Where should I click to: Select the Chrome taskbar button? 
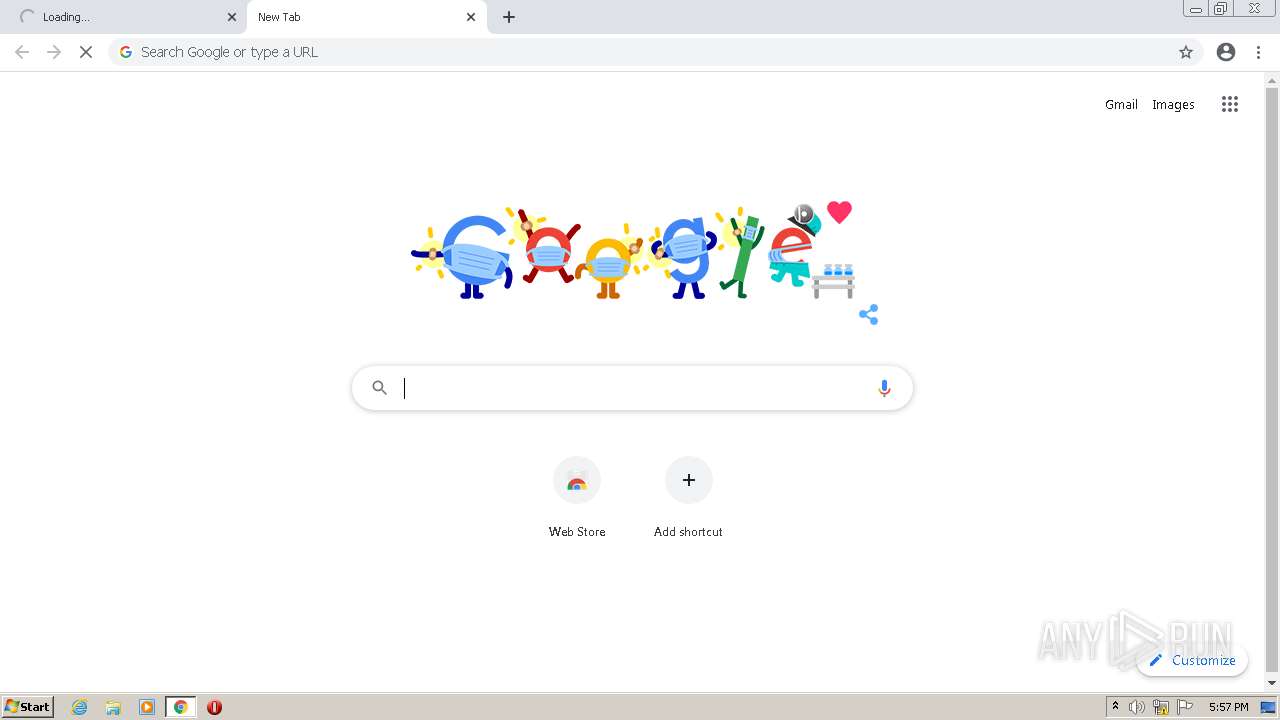(180, 707)
